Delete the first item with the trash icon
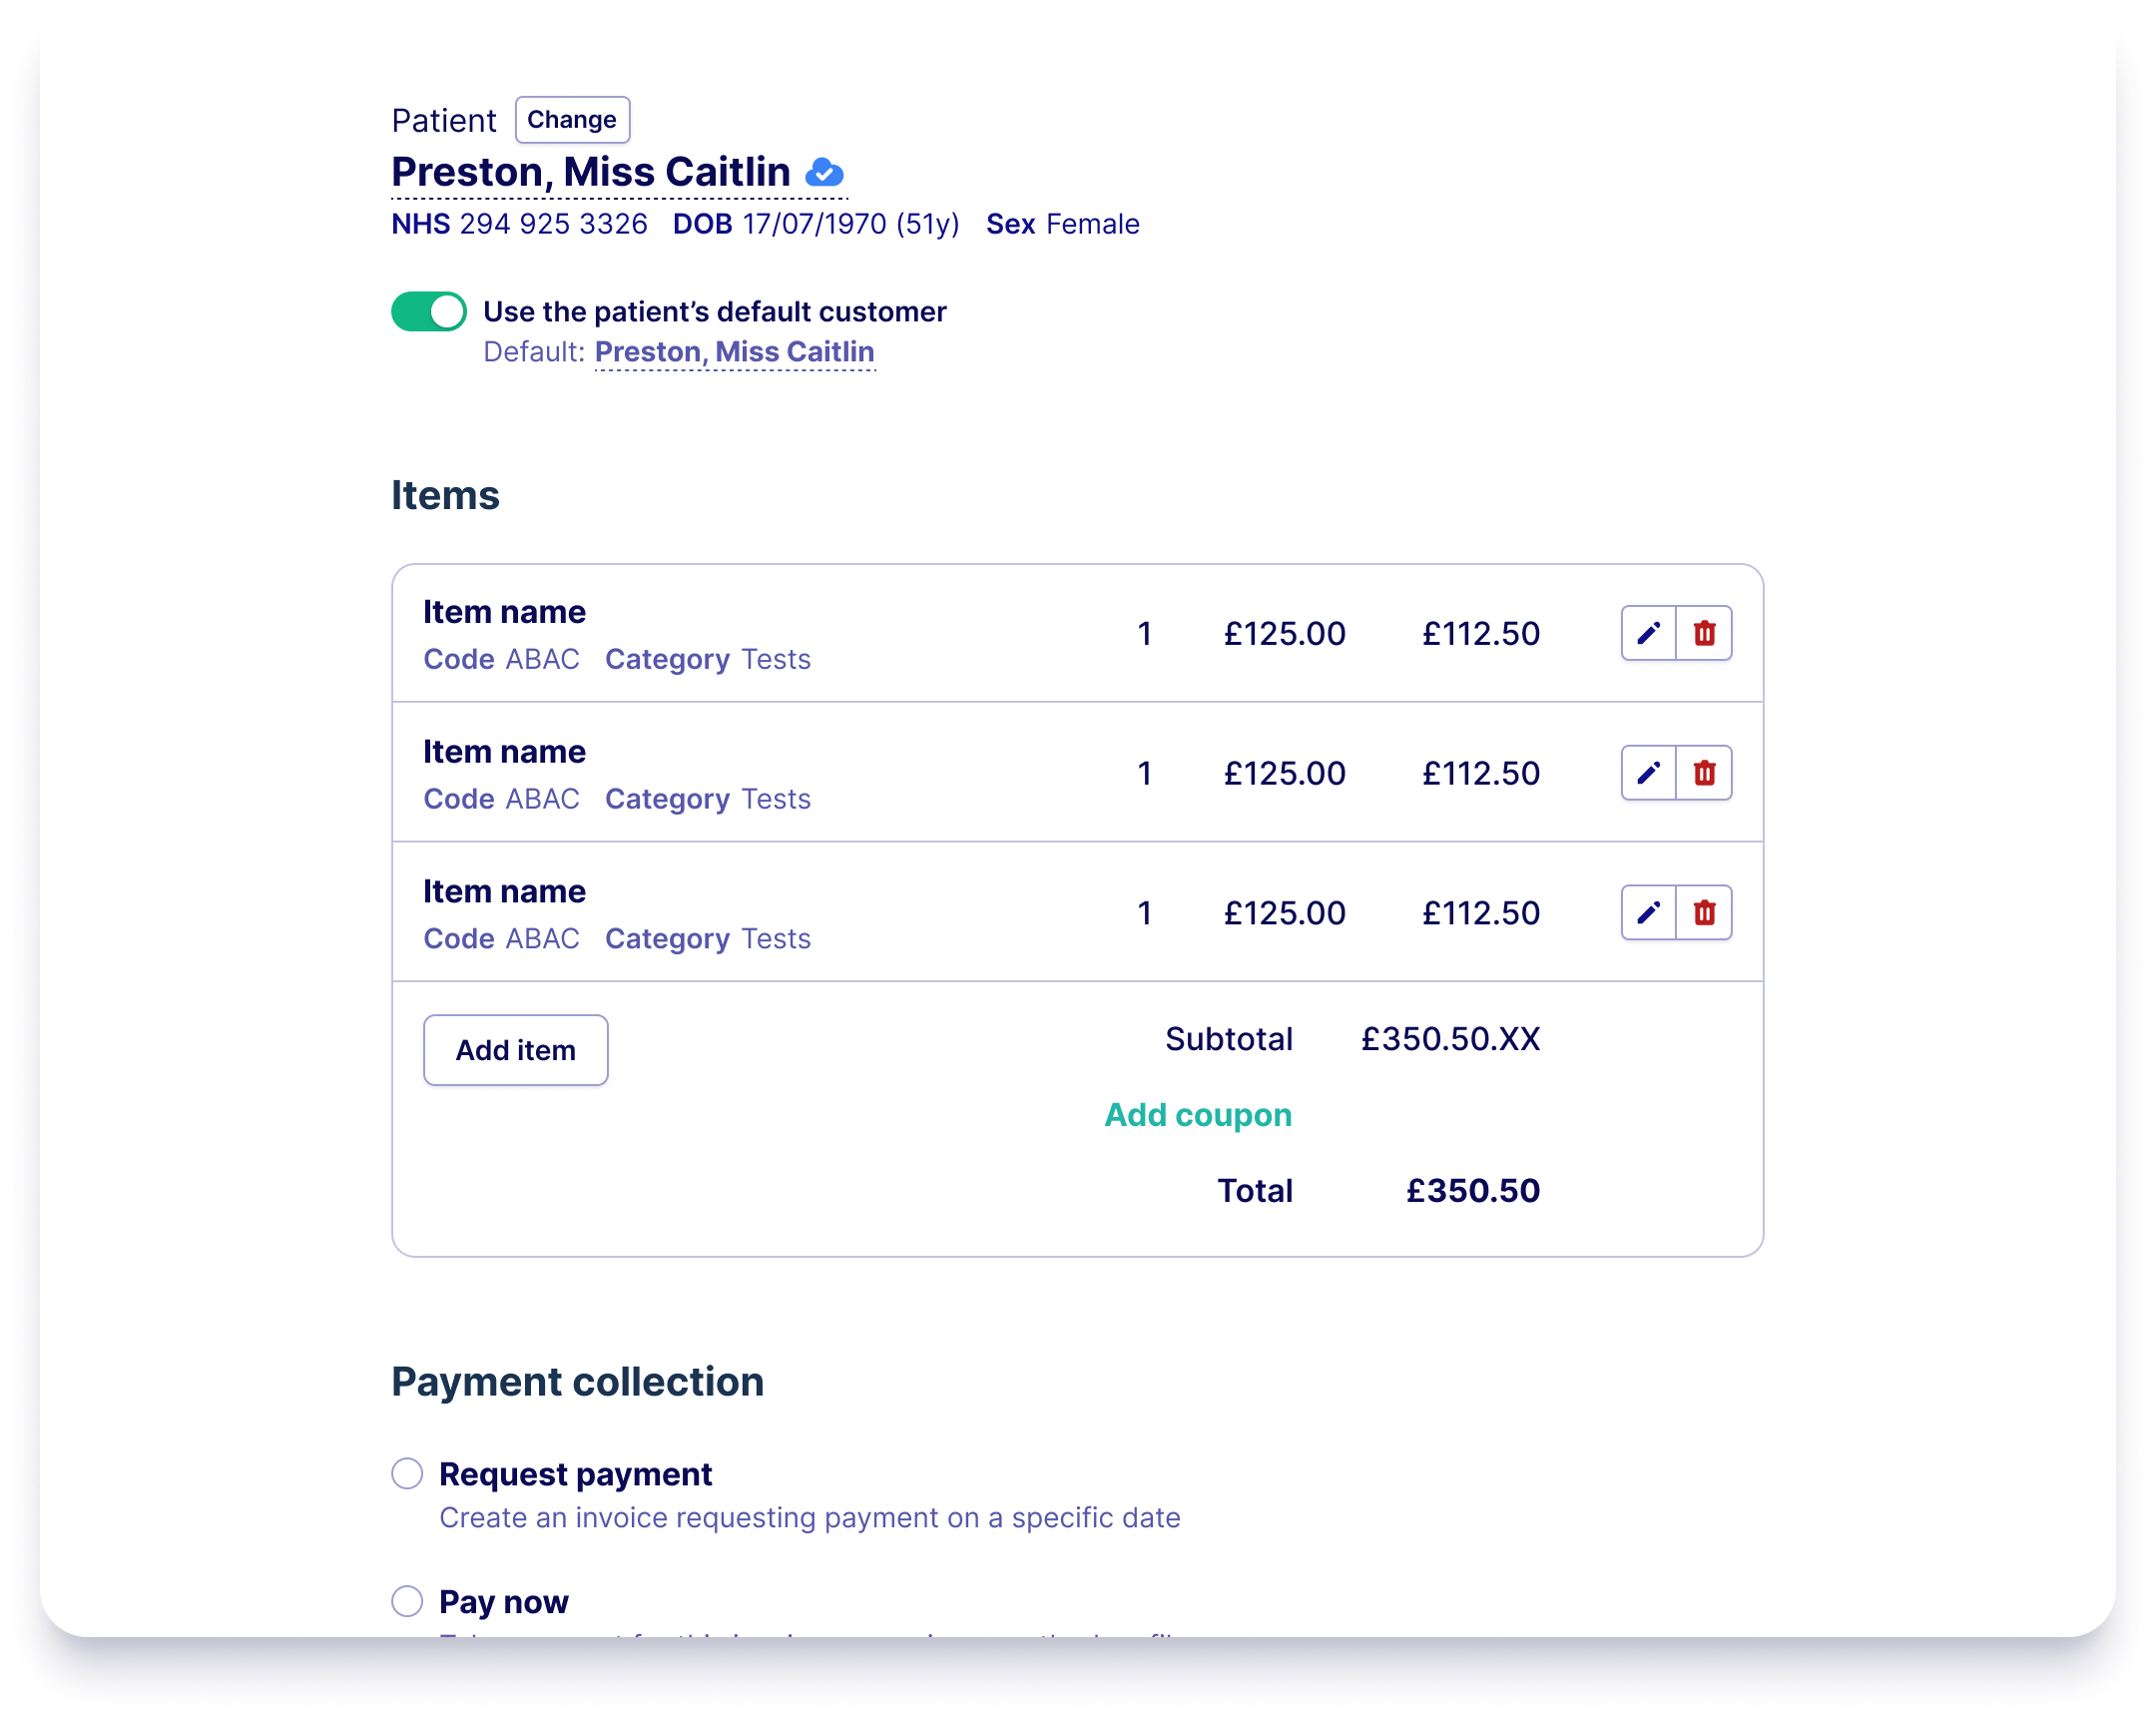Screen dimensions: 2156x1717 pyautogui.click(x=1705, y=633)
